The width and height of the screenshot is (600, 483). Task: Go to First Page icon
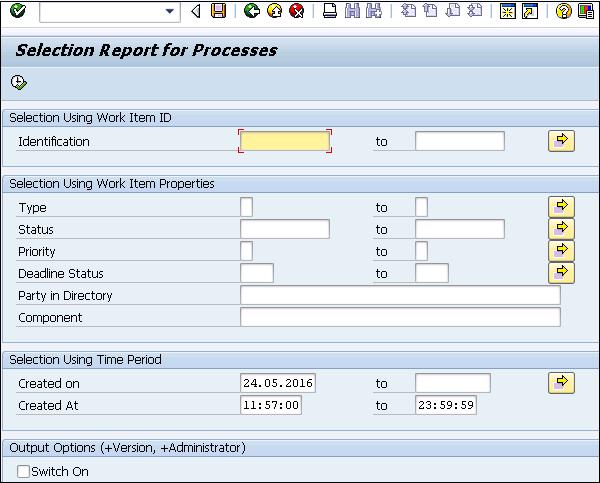(x=408, y=11)
